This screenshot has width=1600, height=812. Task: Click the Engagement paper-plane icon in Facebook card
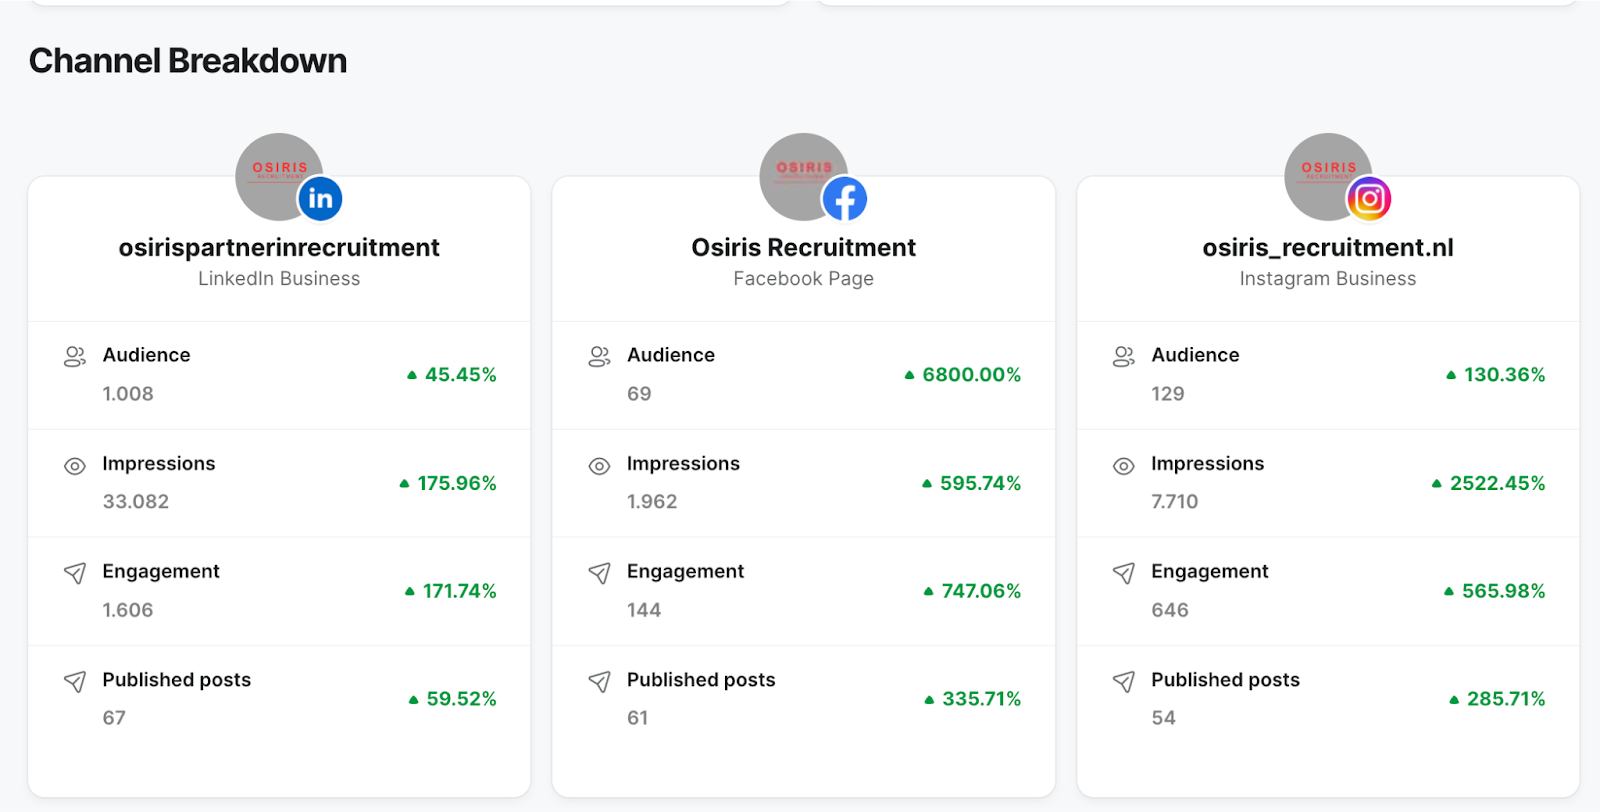(x=599, y=573)
